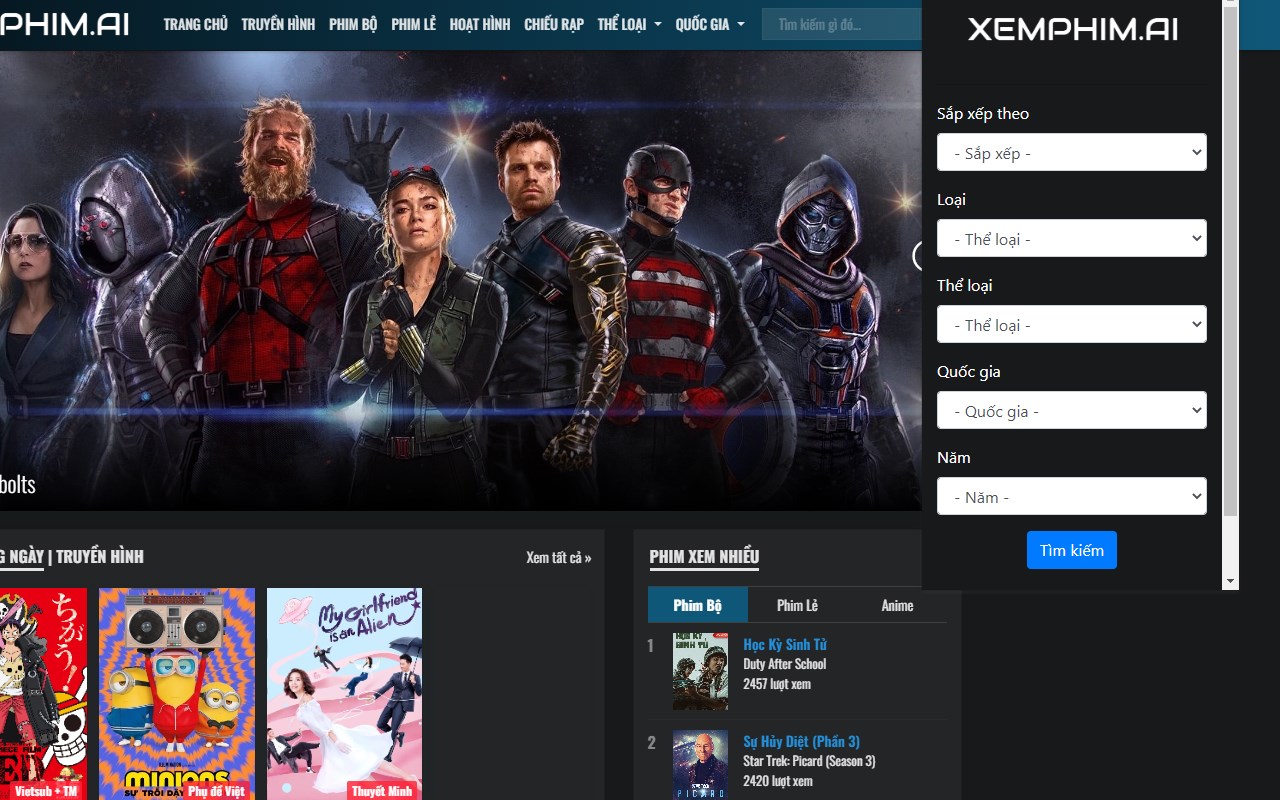Switch to the Phim Lẻ tab
Viewport: 1280px width, 800px height.
[797, 605]
